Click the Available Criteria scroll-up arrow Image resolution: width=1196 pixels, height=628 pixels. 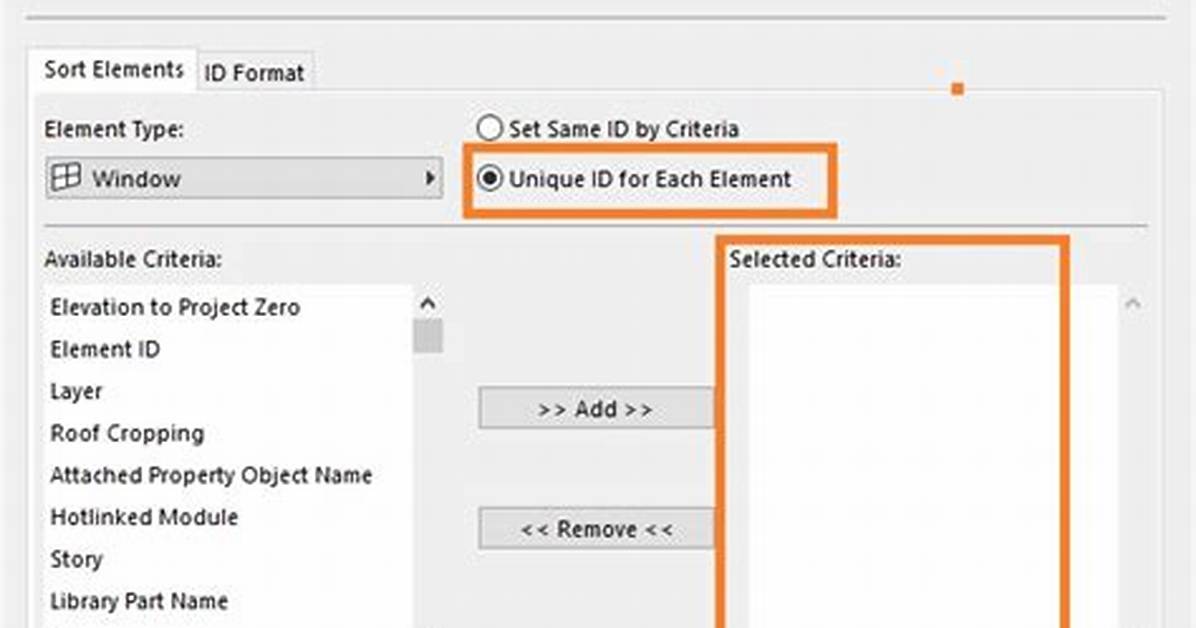point(428,304)
